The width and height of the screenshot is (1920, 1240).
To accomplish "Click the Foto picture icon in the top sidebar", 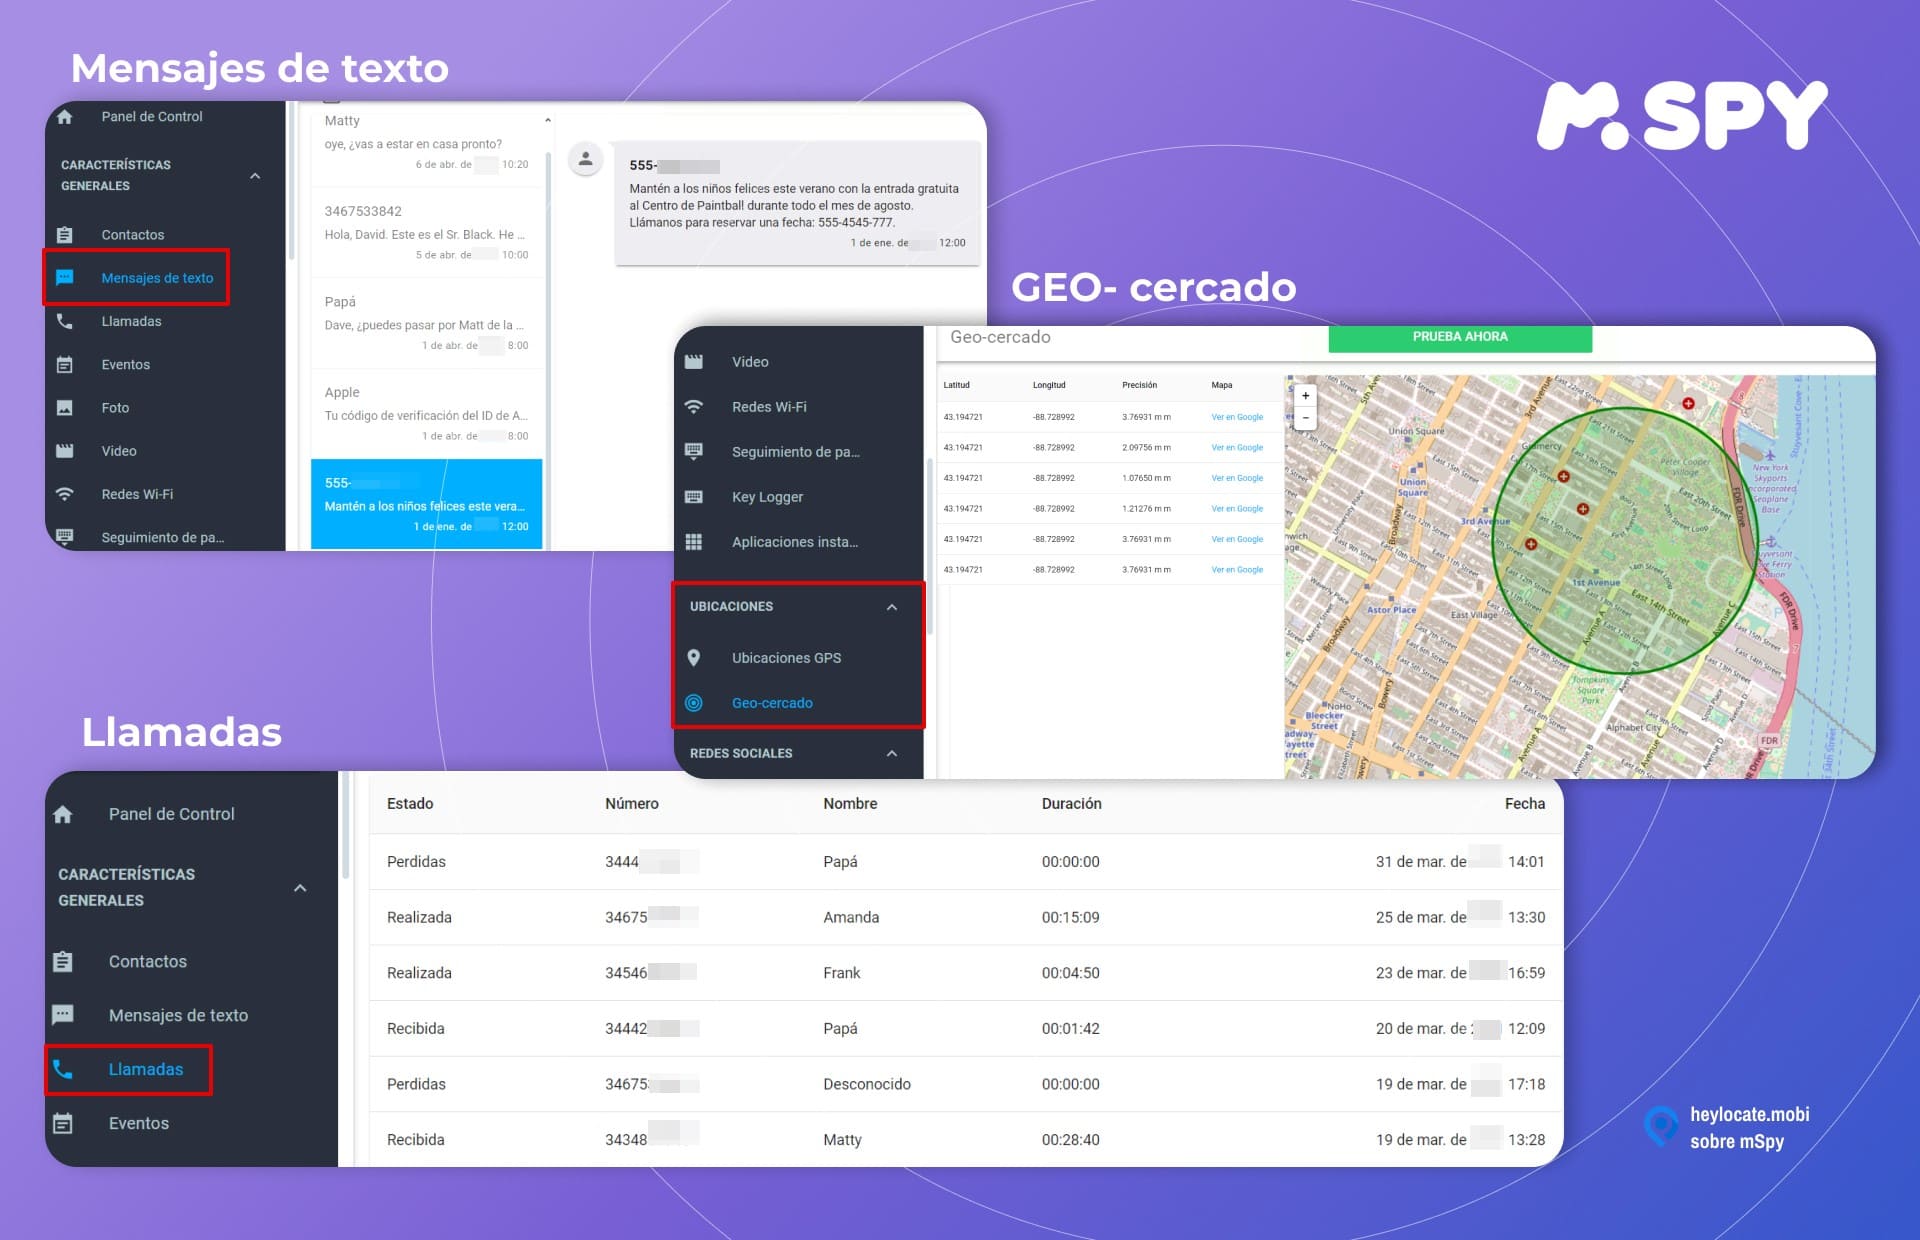I will (x=65, y=408).
